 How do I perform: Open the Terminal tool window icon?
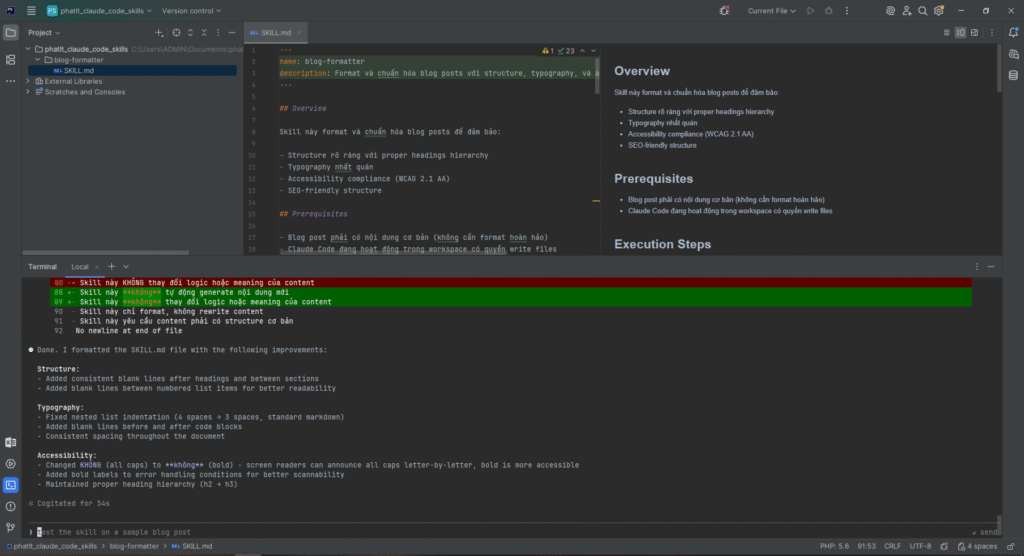(11, 485)
